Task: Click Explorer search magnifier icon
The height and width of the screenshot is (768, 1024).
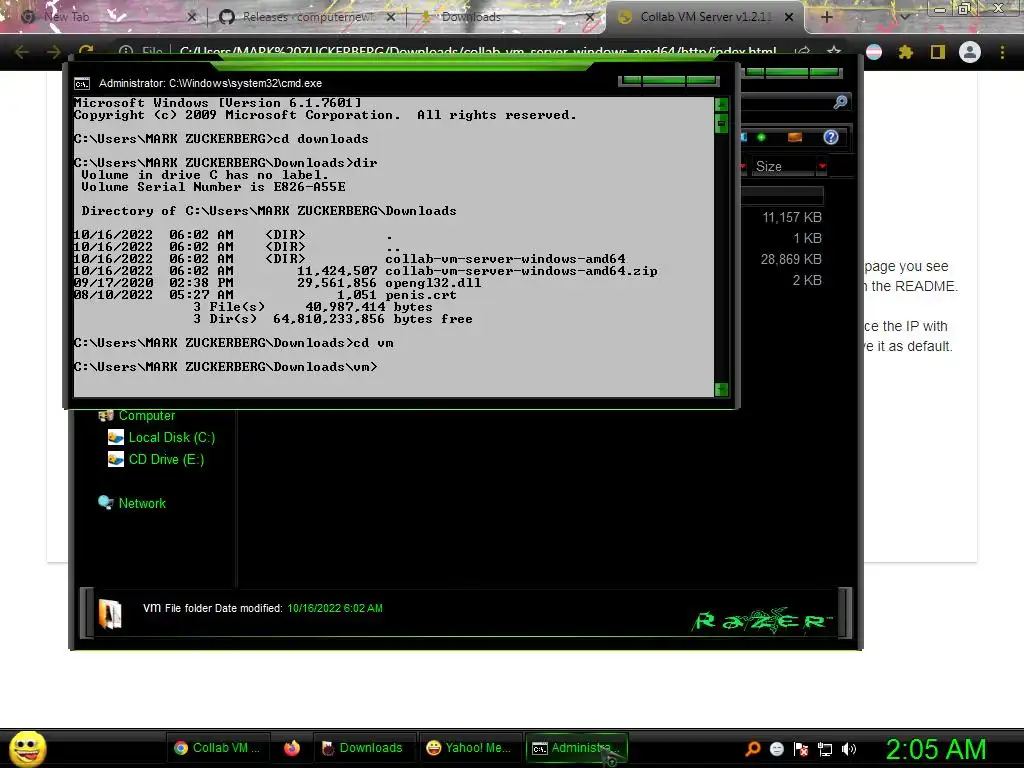Action: (x=840, y=102)
